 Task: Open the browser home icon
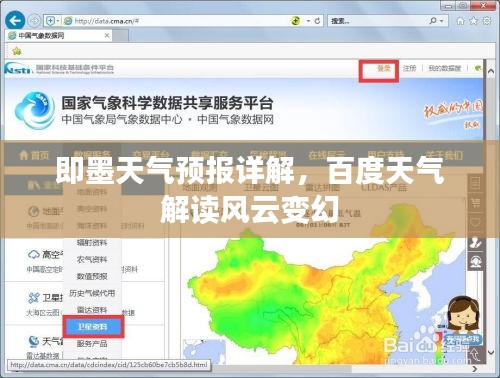tap(460, 21)
